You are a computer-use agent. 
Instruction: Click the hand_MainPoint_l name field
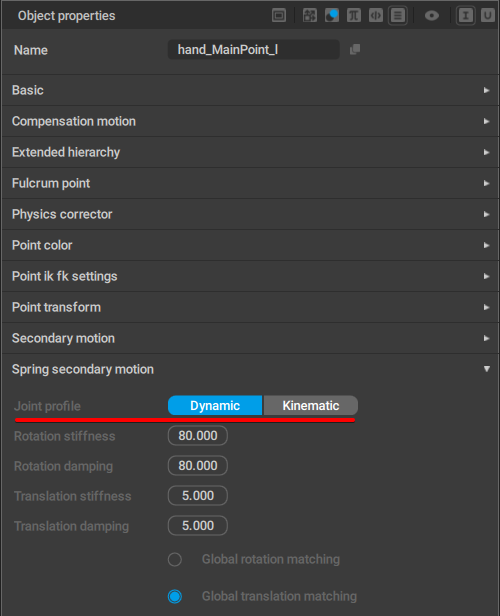click(254, 50)
